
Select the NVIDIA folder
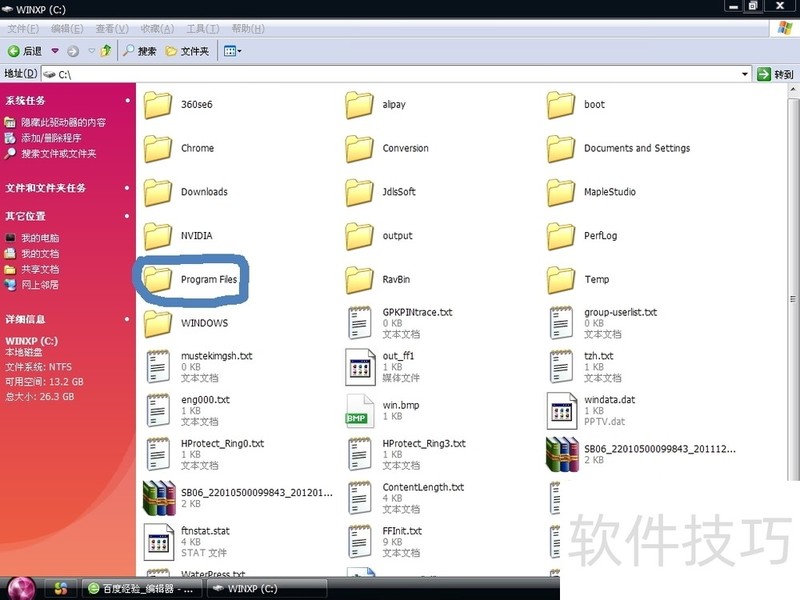pos(178,236)
